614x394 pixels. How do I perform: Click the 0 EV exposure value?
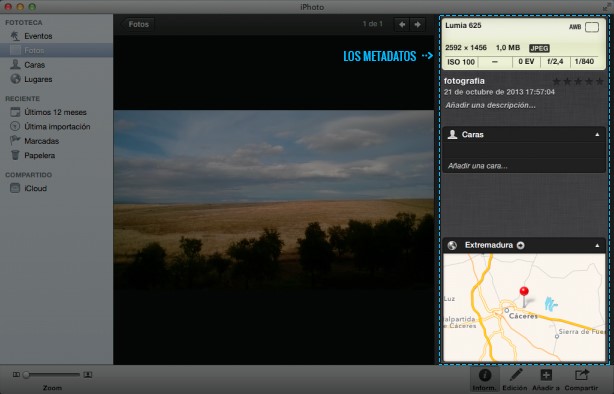(x=526, y=61)
